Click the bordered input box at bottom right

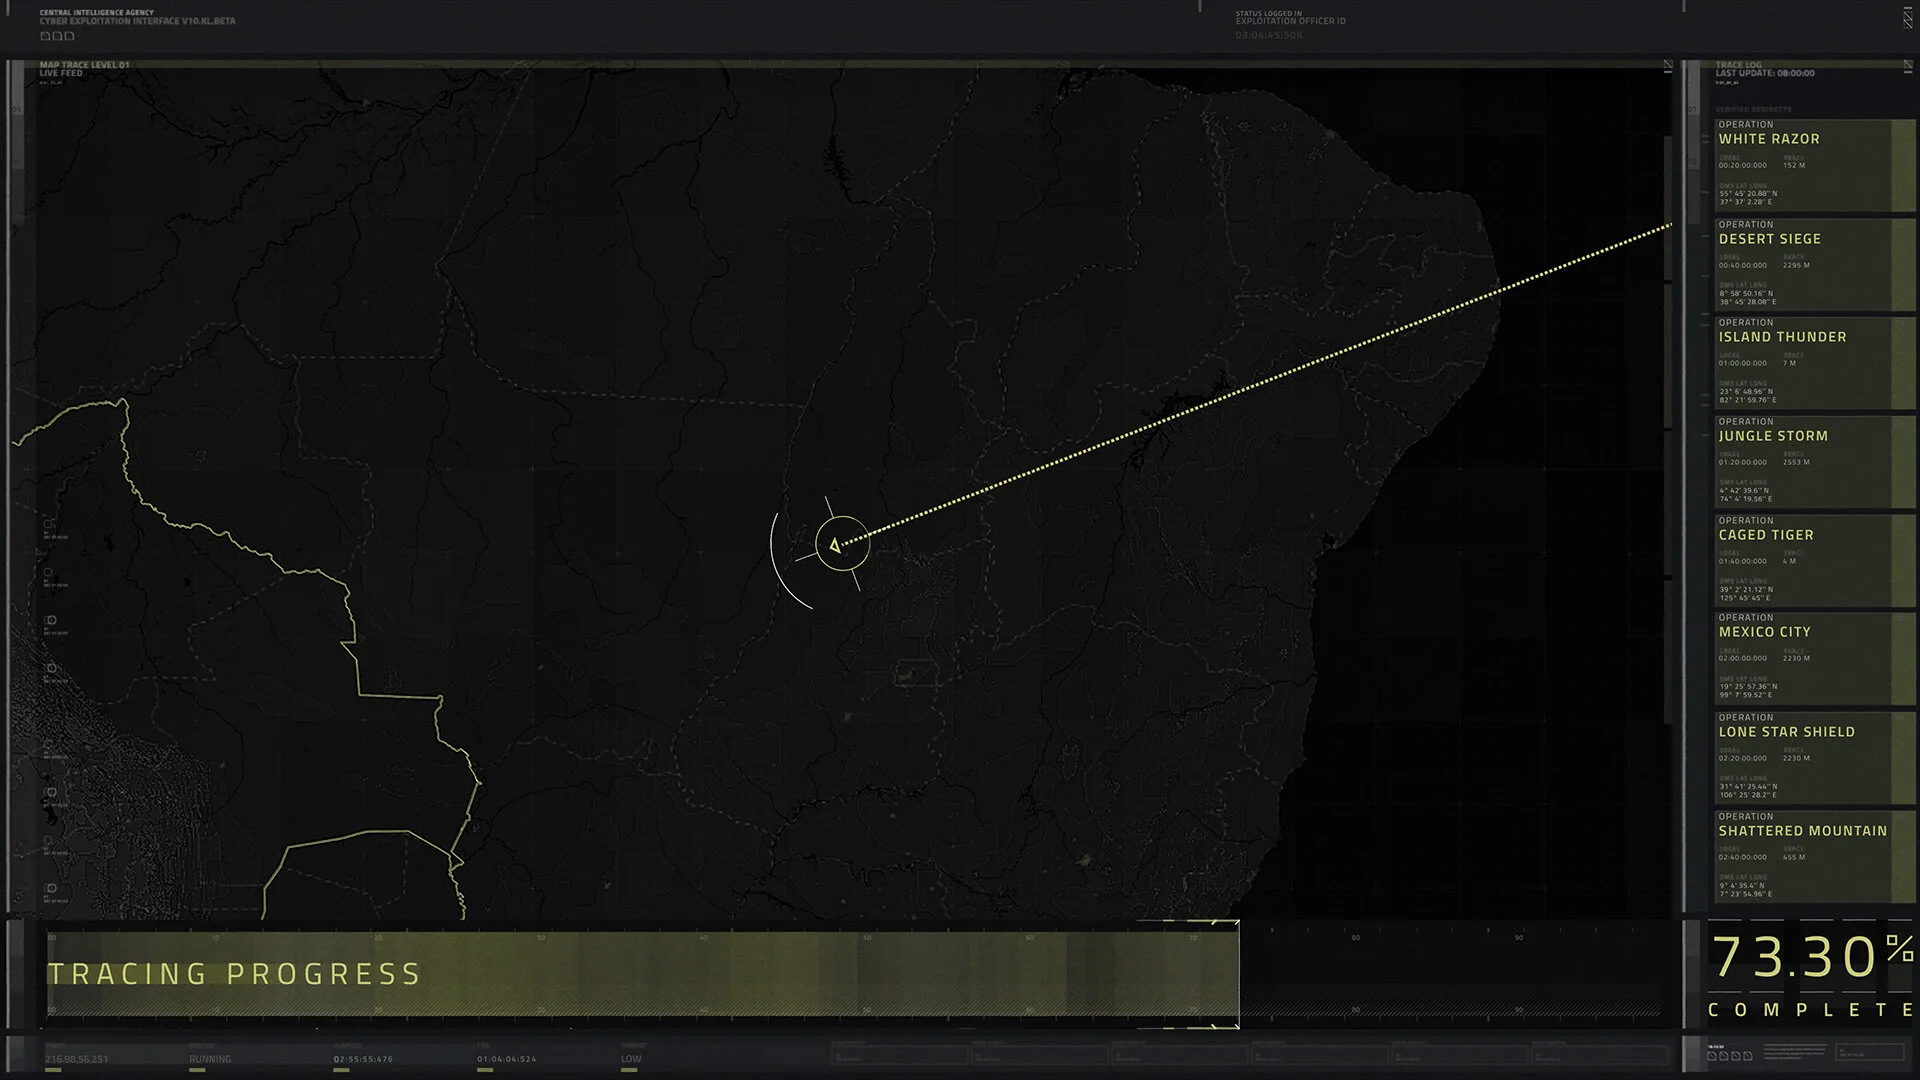tap(1870, 1052)
